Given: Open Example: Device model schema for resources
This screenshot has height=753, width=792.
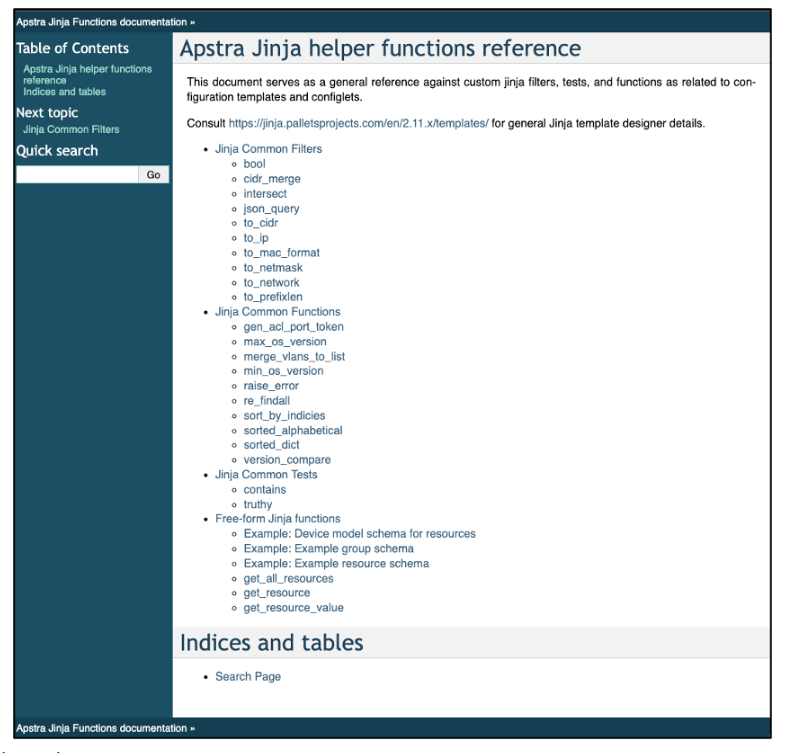Looking at the screenshot, I should (360, 534).
